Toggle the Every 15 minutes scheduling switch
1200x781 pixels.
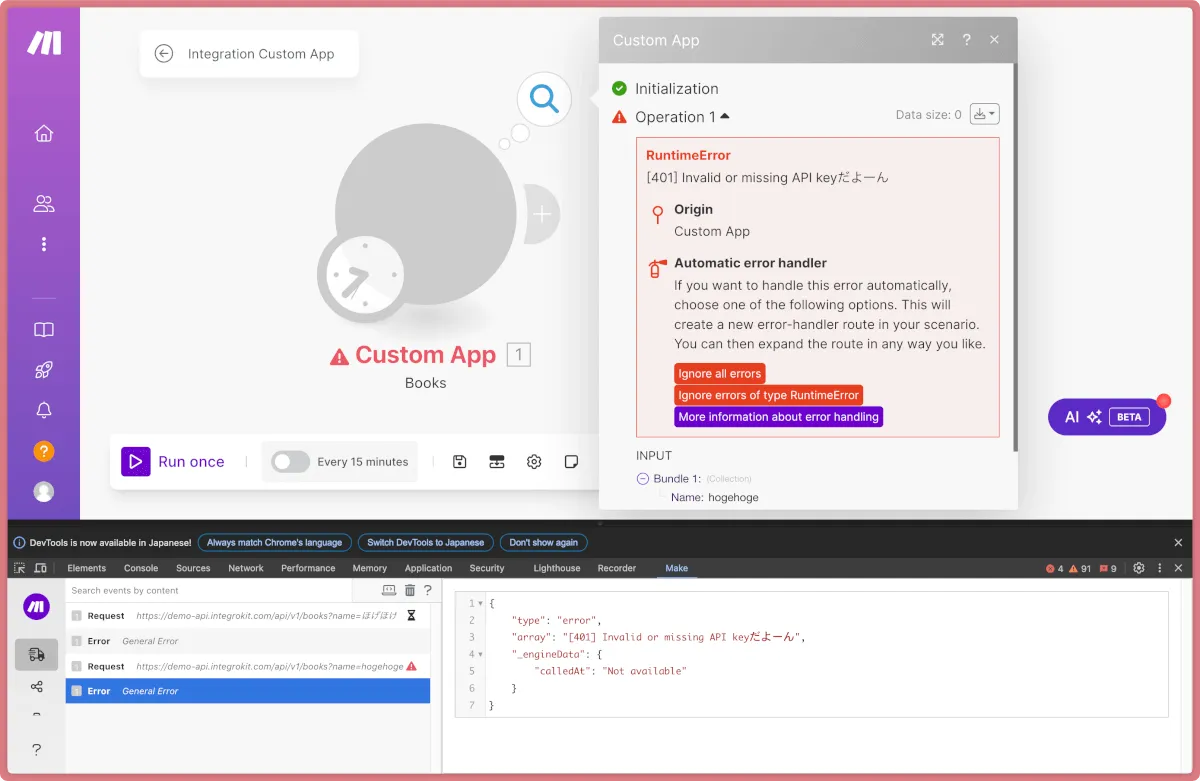(291, 462)
